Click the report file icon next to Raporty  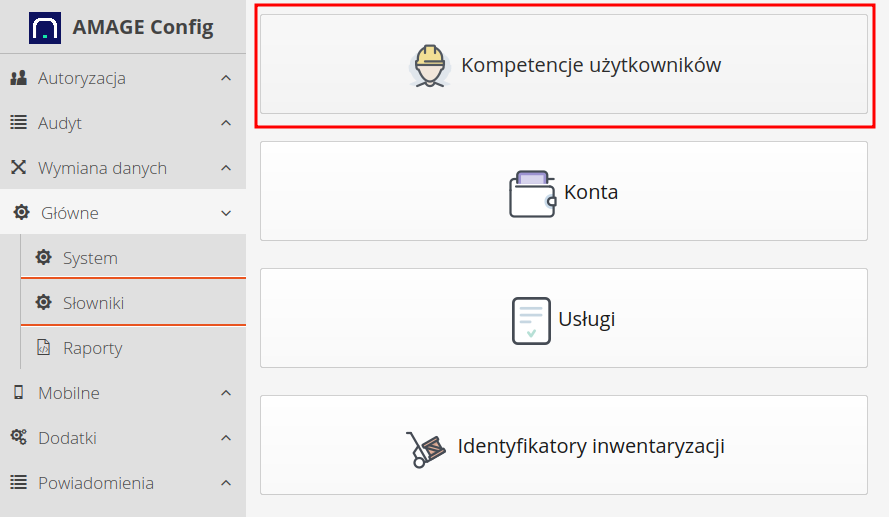(x=43, y=348)
